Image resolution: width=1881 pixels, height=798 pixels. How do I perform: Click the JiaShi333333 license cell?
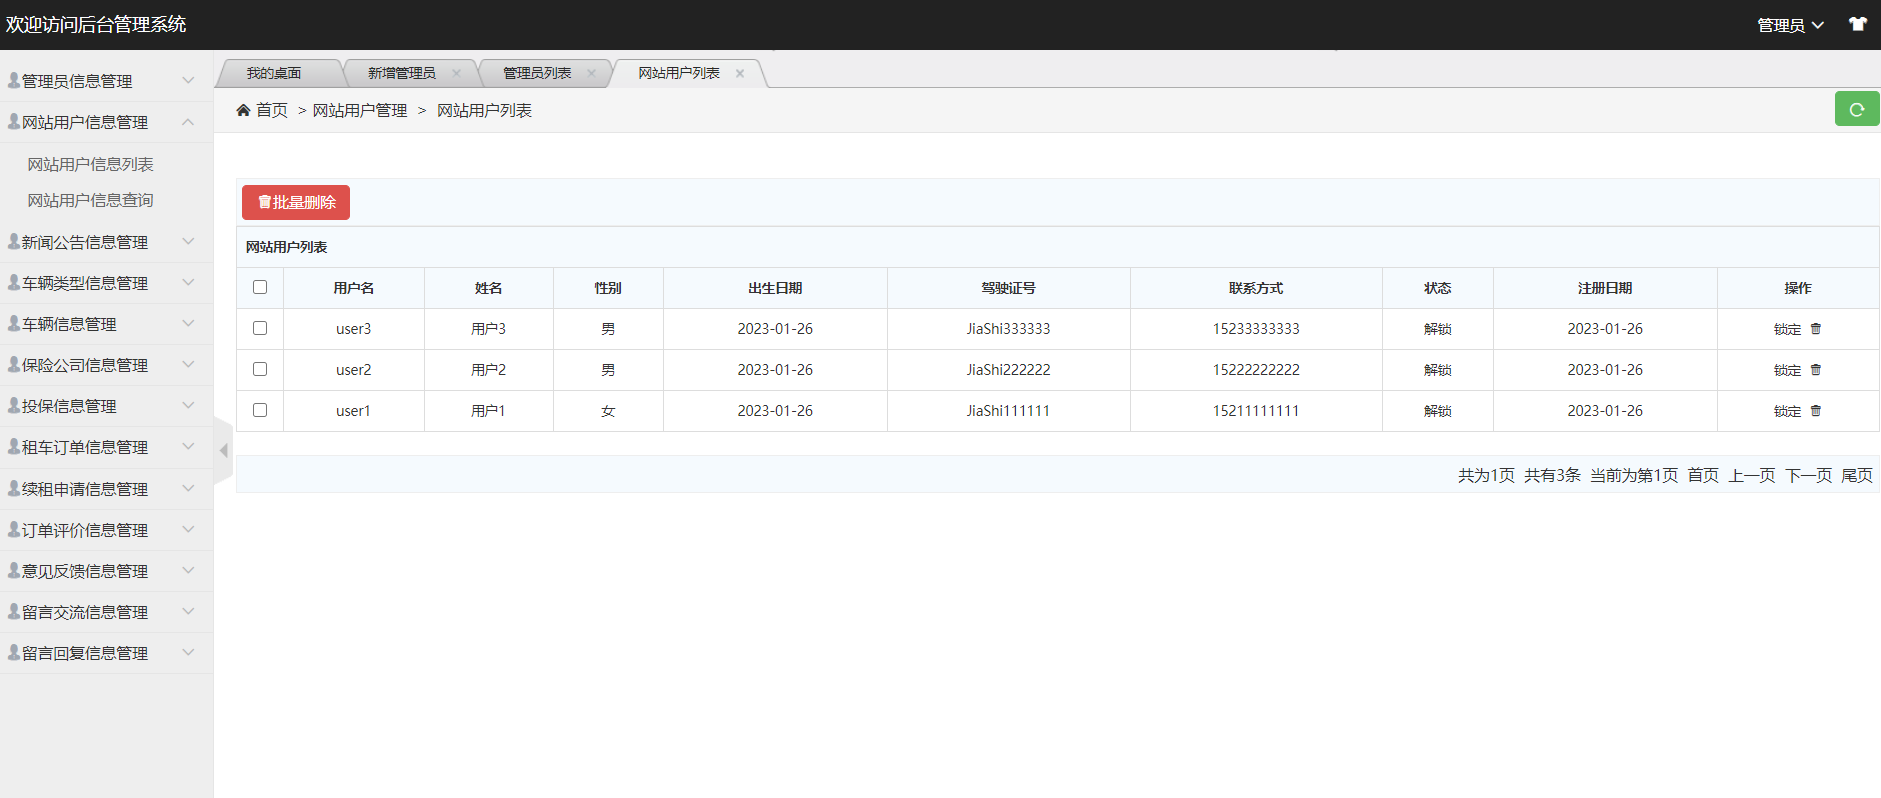click(x=1008, y=329)
